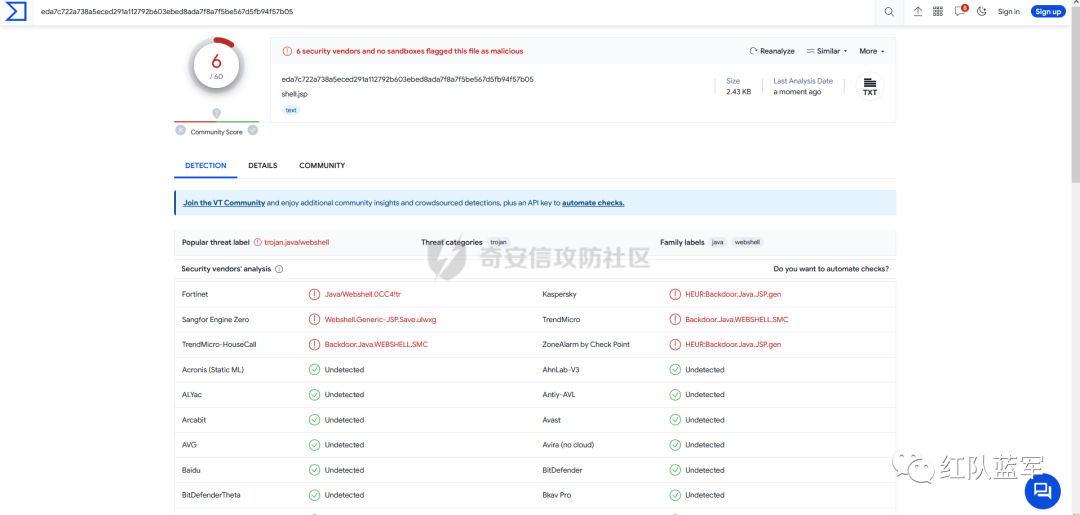Click the ALYac undetected check icon
Screen dimensions: 1080x515
(x=314, y=395)
